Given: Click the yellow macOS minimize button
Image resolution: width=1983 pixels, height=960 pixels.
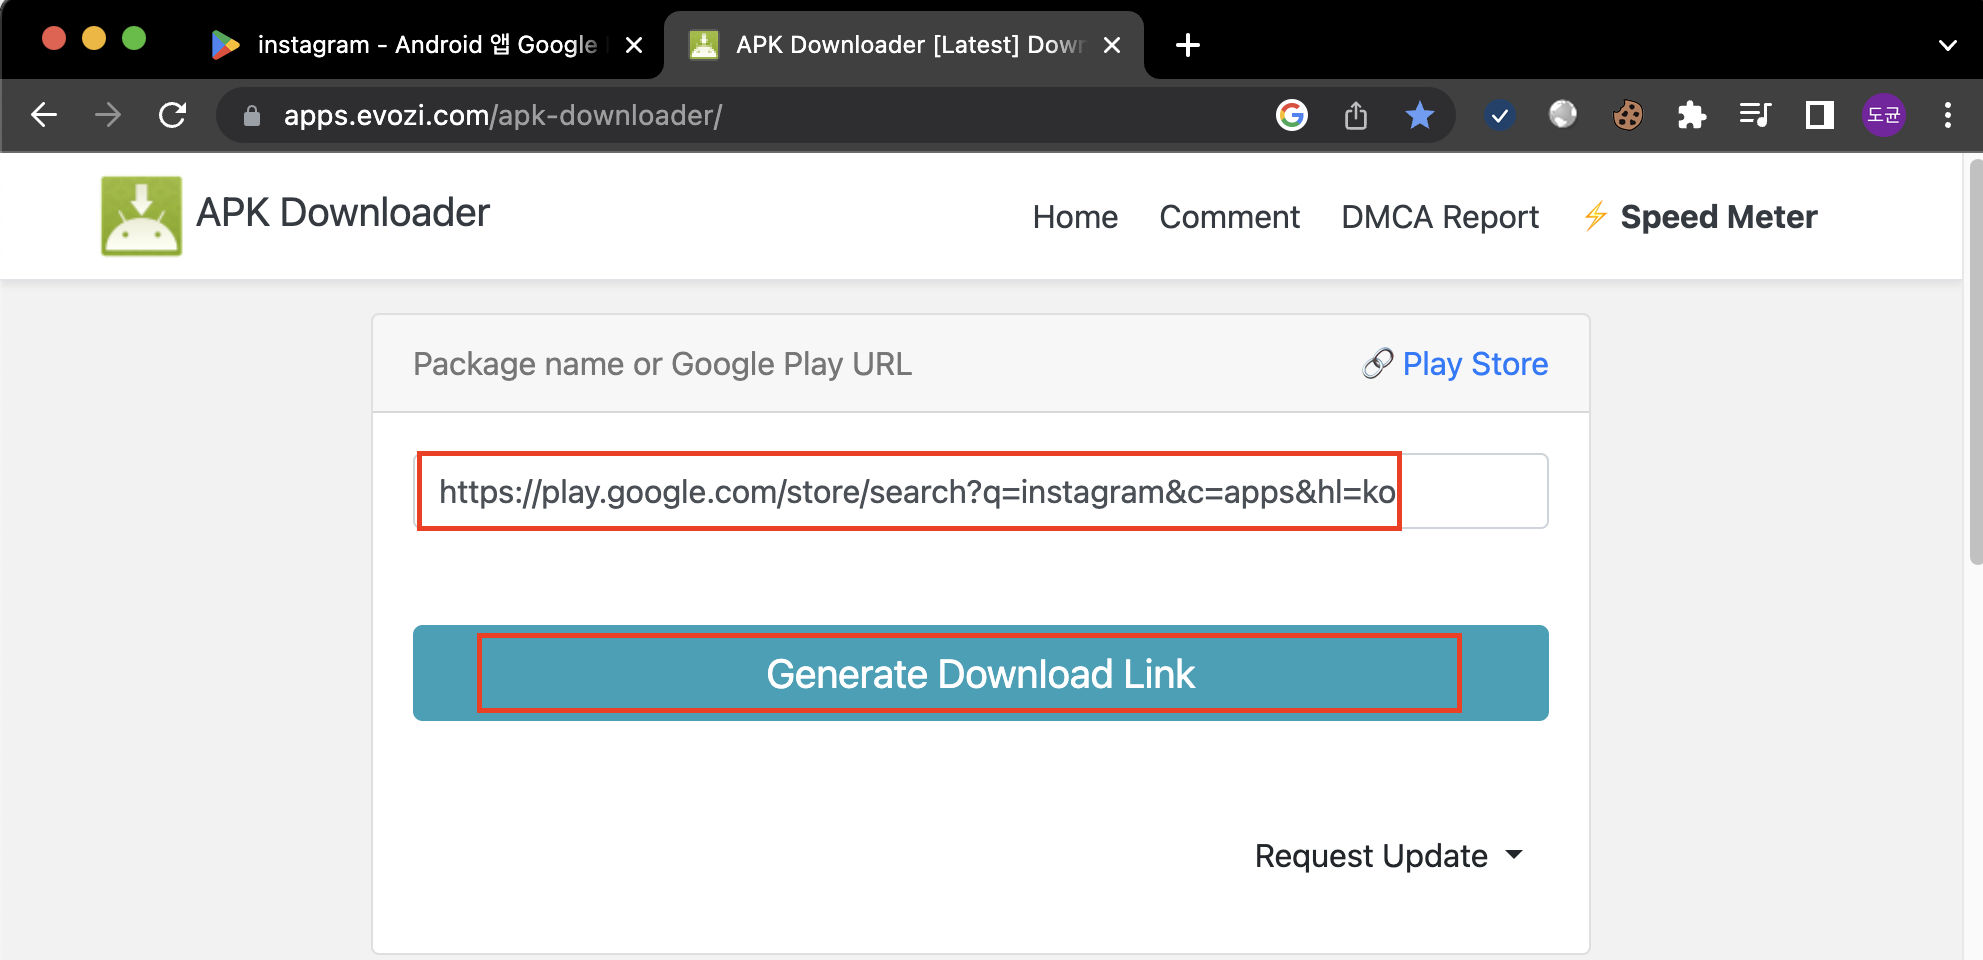Looking at the screenshot, I should coord(94,38).
